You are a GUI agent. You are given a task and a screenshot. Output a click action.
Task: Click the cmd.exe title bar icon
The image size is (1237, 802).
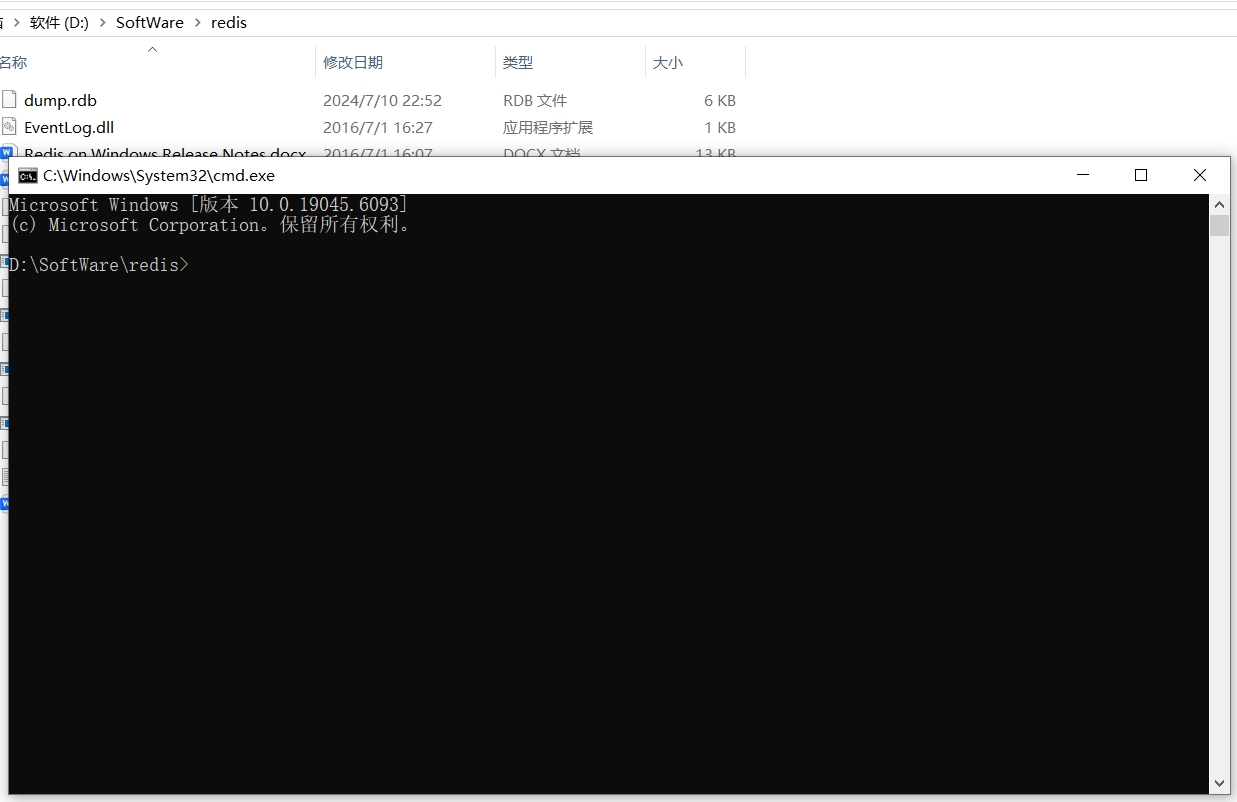28,175
